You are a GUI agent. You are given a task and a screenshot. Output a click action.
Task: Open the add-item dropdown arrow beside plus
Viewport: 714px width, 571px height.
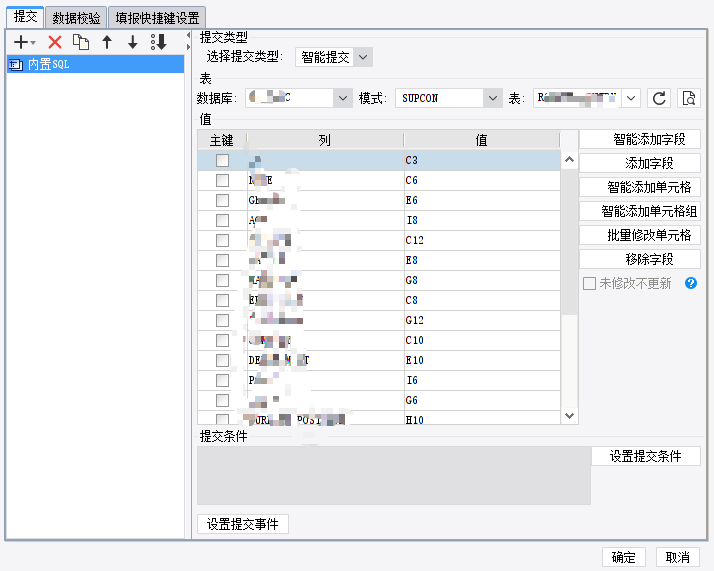click(33, 43)
